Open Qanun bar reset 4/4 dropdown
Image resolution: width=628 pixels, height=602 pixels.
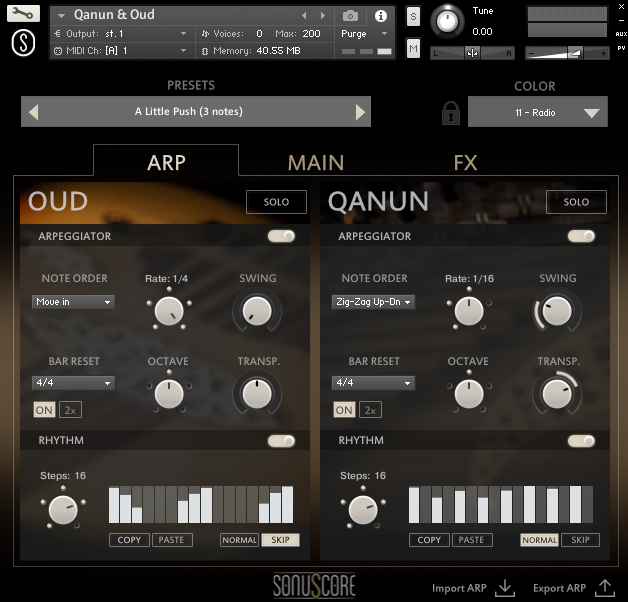pos(373,383)
